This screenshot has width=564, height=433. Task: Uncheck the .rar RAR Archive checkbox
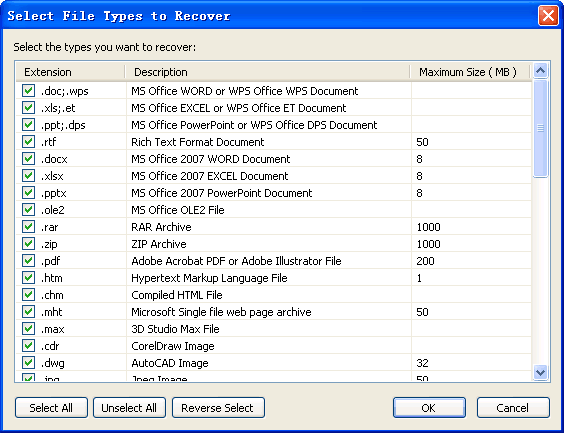(x=28, y=227)
